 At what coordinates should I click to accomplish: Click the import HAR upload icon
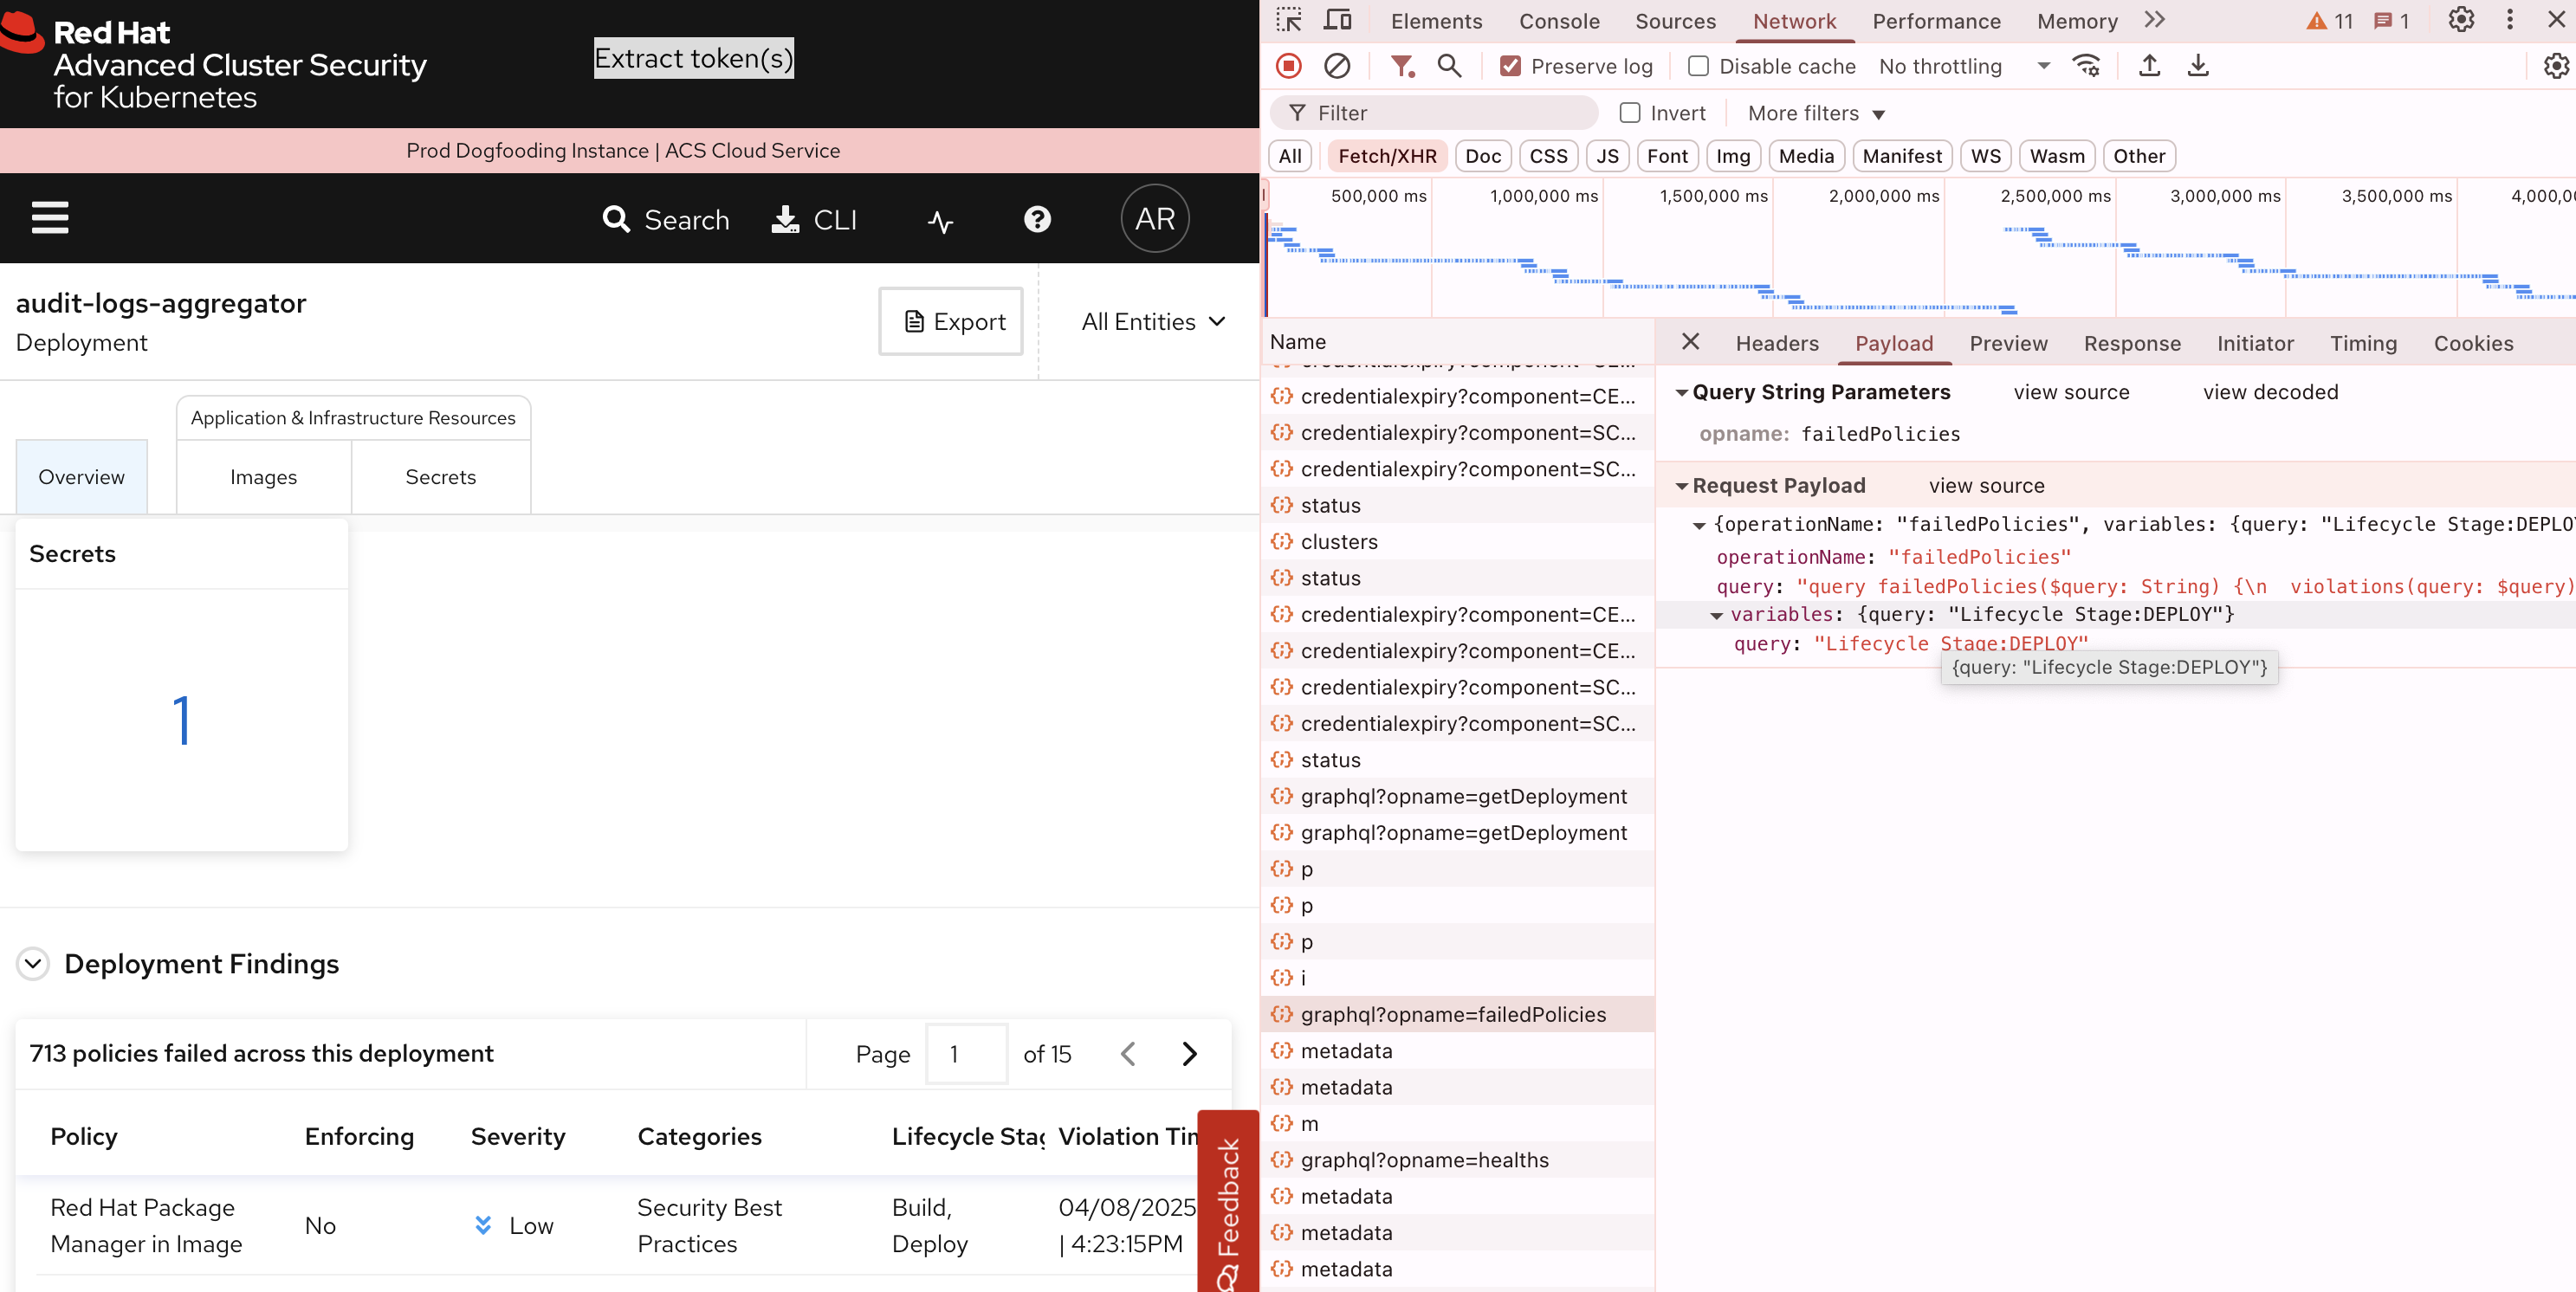click(2149, 66)
